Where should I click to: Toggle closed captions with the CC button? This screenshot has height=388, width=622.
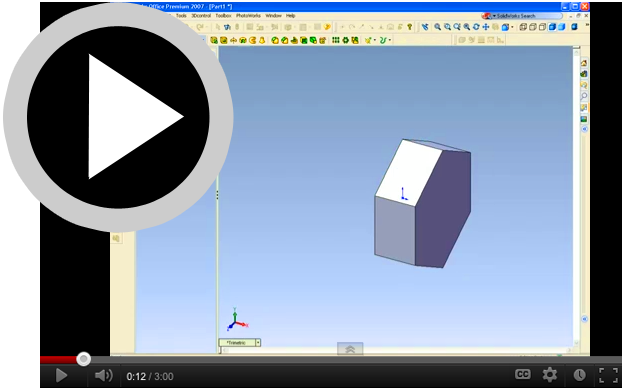pos(522,375)
